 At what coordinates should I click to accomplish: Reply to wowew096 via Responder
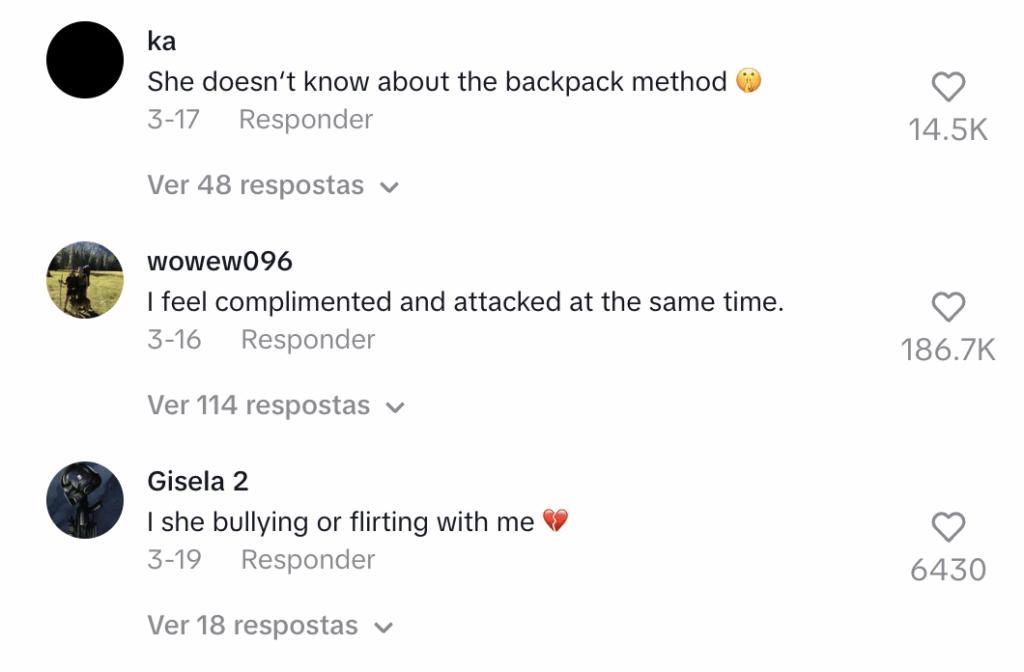pyautogui.click(x=308, y=340)
